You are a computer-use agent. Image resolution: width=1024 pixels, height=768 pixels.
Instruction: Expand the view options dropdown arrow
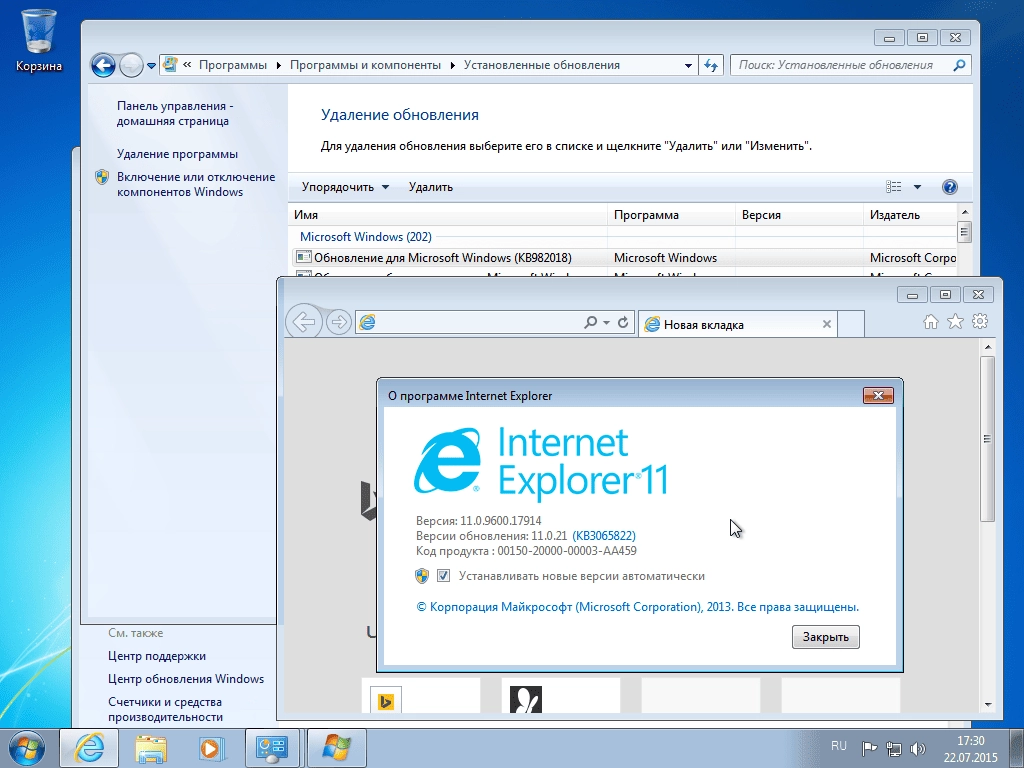[917, 187]
